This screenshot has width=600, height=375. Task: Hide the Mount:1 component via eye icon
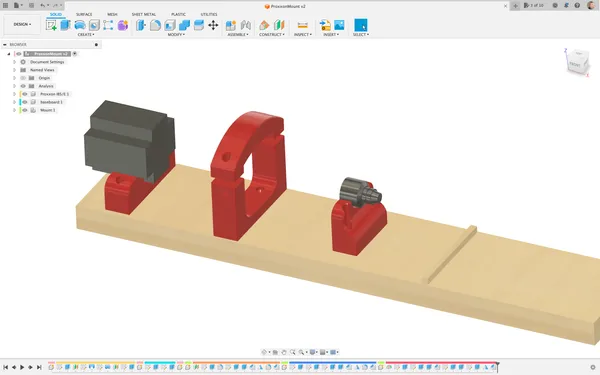coord(25,110)
